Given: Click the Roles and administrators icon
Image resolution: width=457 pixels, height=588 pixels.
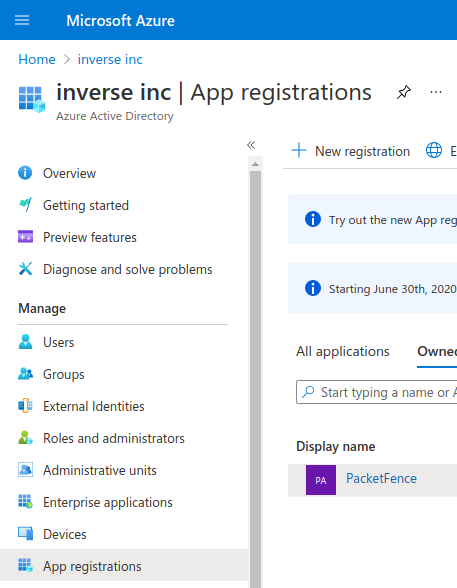Looking at the screenshot, I should [x=25, y=438].
